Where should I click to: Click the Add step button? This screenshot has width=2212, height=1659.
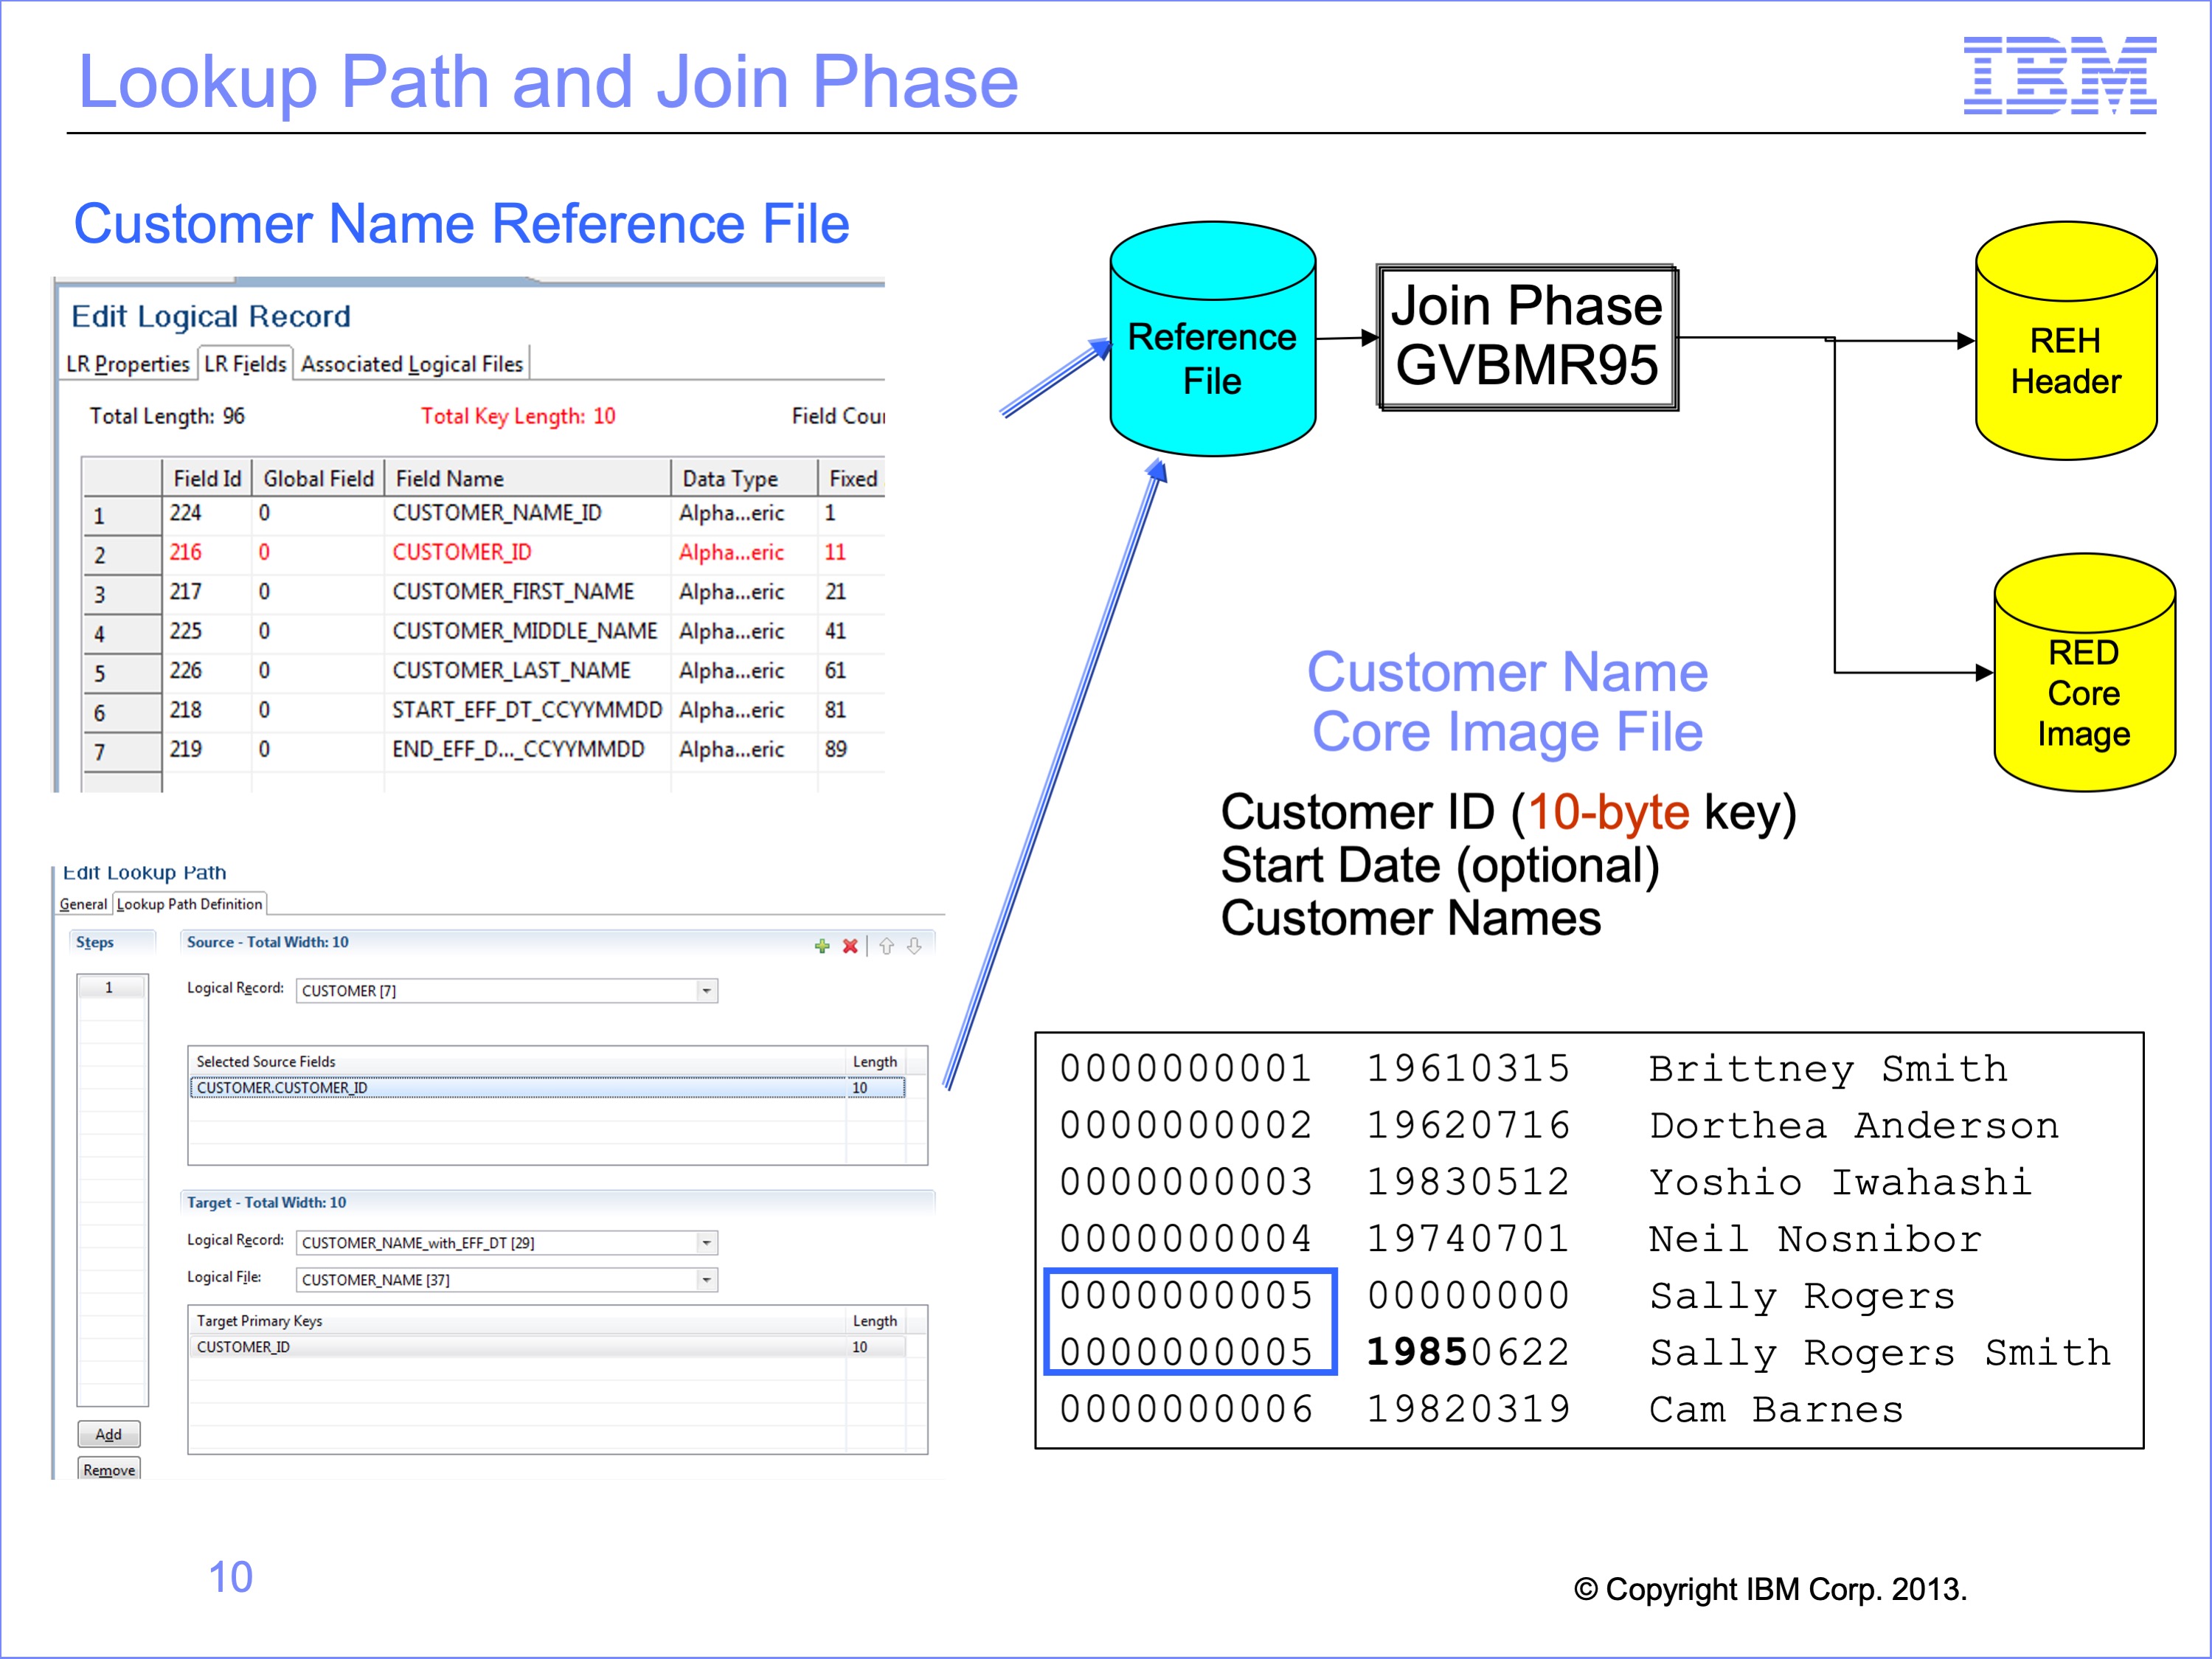(x=109, y=1434)
